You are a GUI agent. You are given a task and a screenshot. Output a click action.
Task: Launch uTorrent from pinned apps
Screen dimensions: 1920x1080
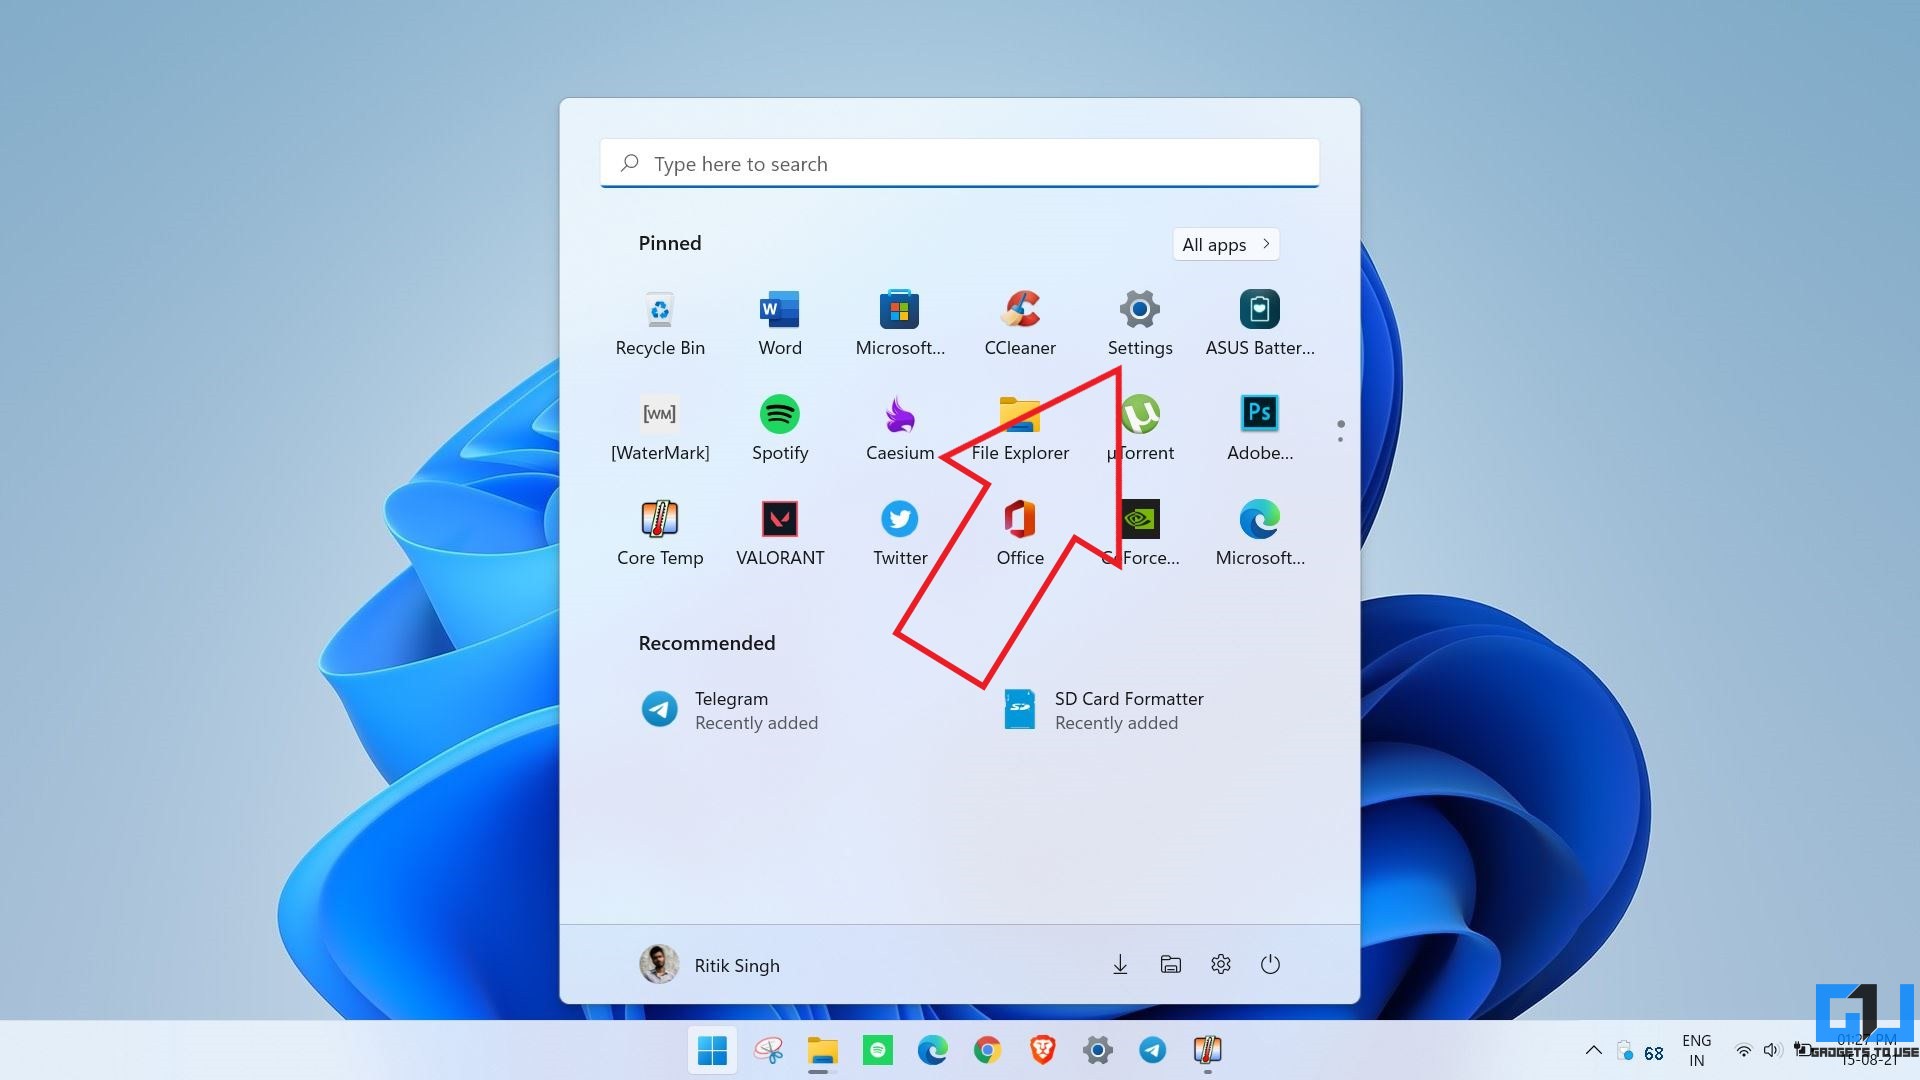[1139, 414]
